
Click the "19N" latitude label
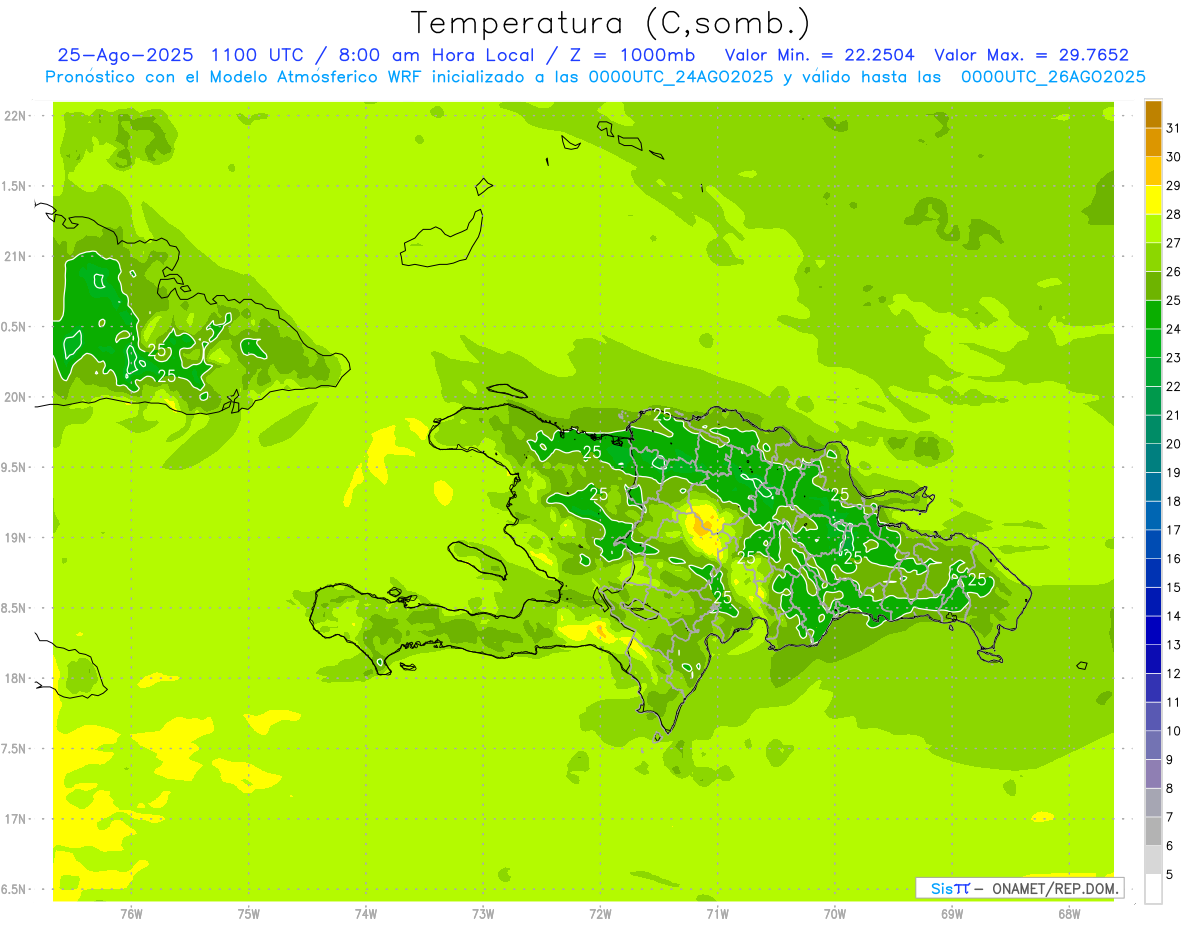coord(15,538)
